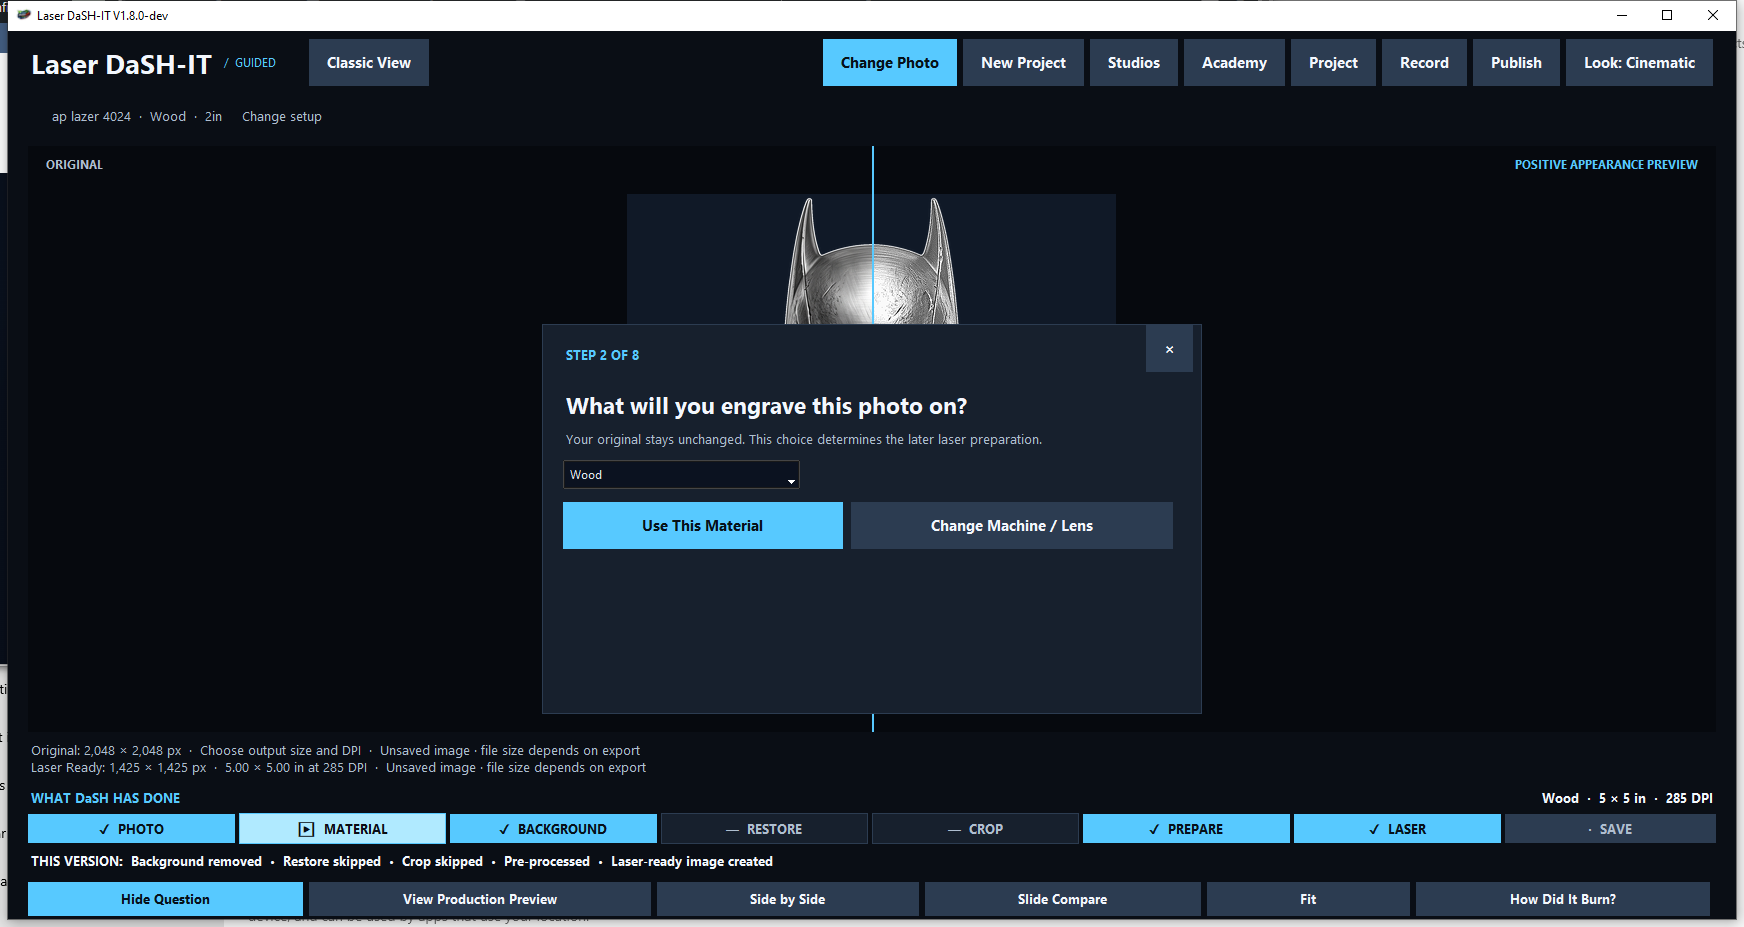The image size is (1744, 927).
Task: Select the SAVE workflow step
Action: pos(1610,828)
